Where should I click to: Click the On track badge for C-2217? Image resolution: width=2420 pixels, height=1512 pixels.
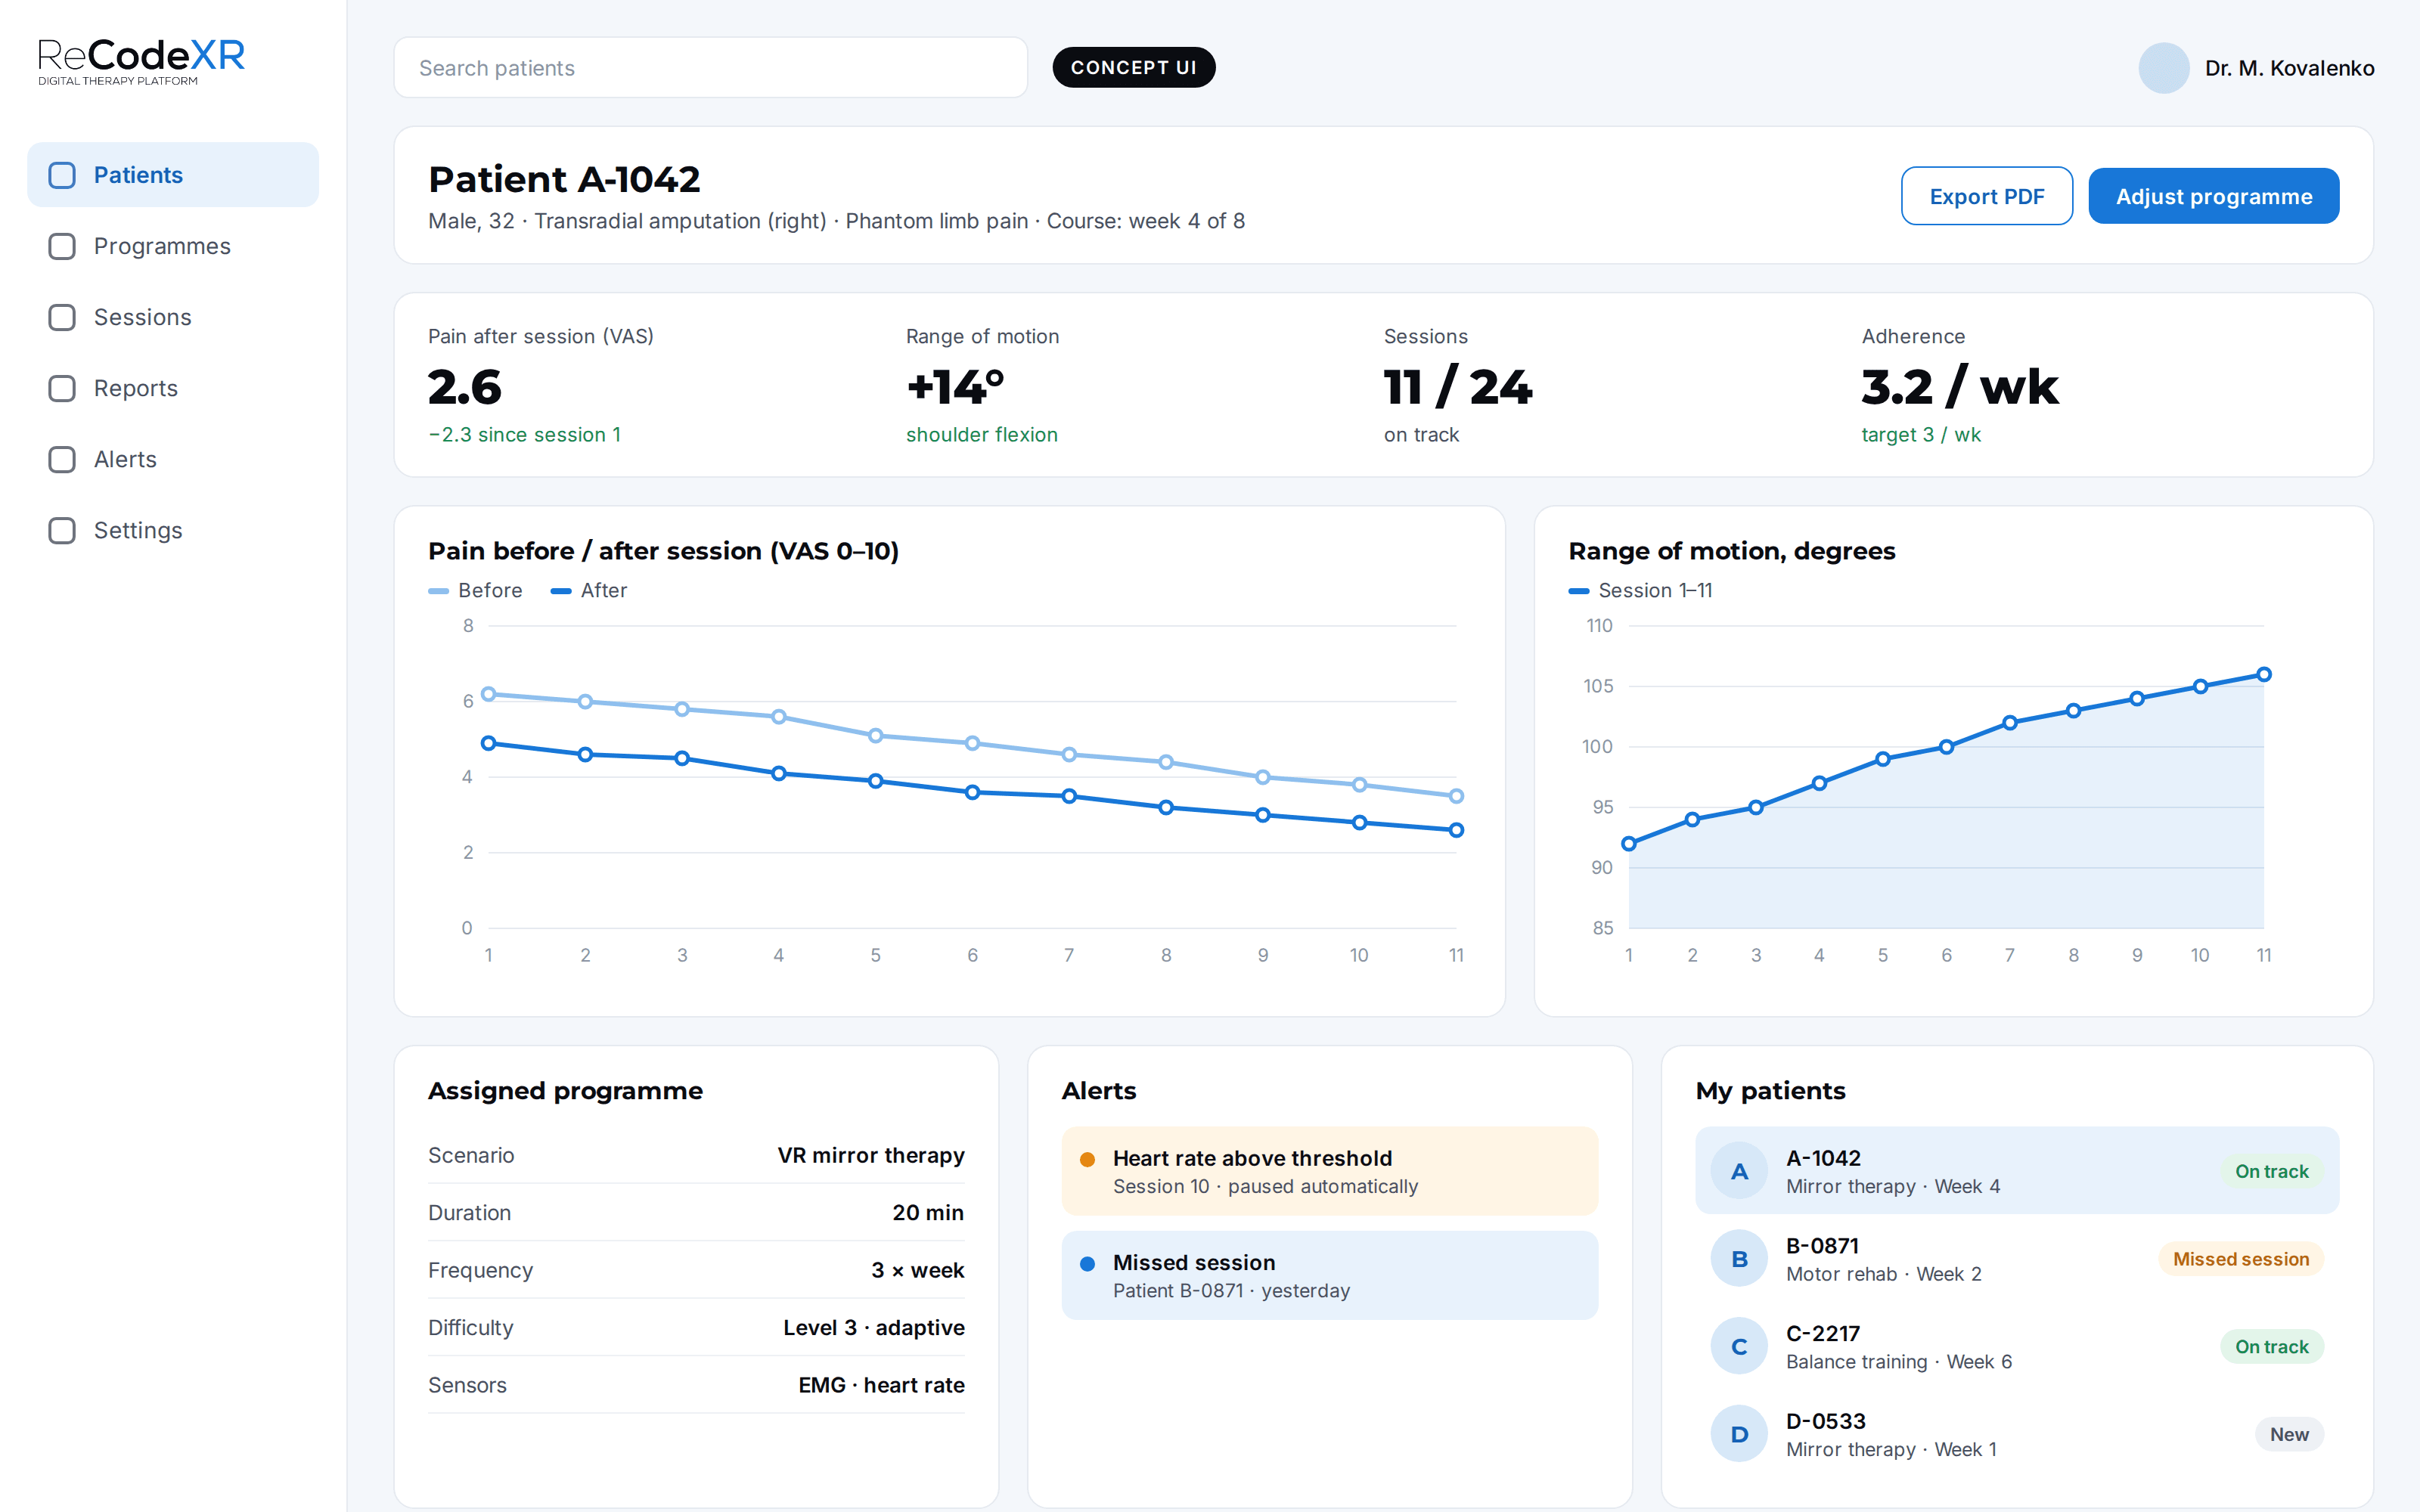tap(2272, 1346)
